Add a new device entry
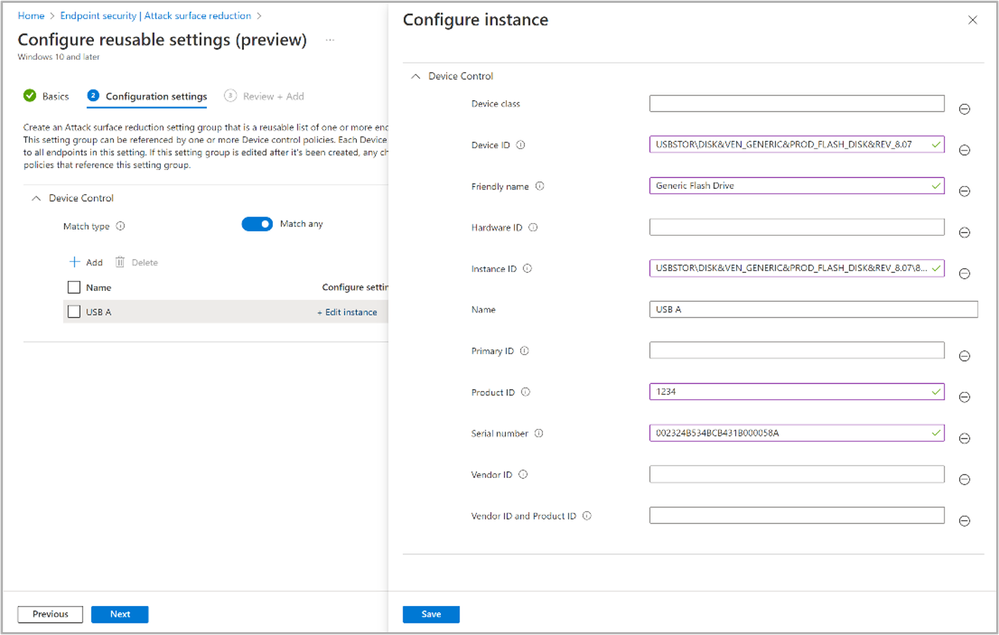Screen dimensions: 999x635 [86, 262]
